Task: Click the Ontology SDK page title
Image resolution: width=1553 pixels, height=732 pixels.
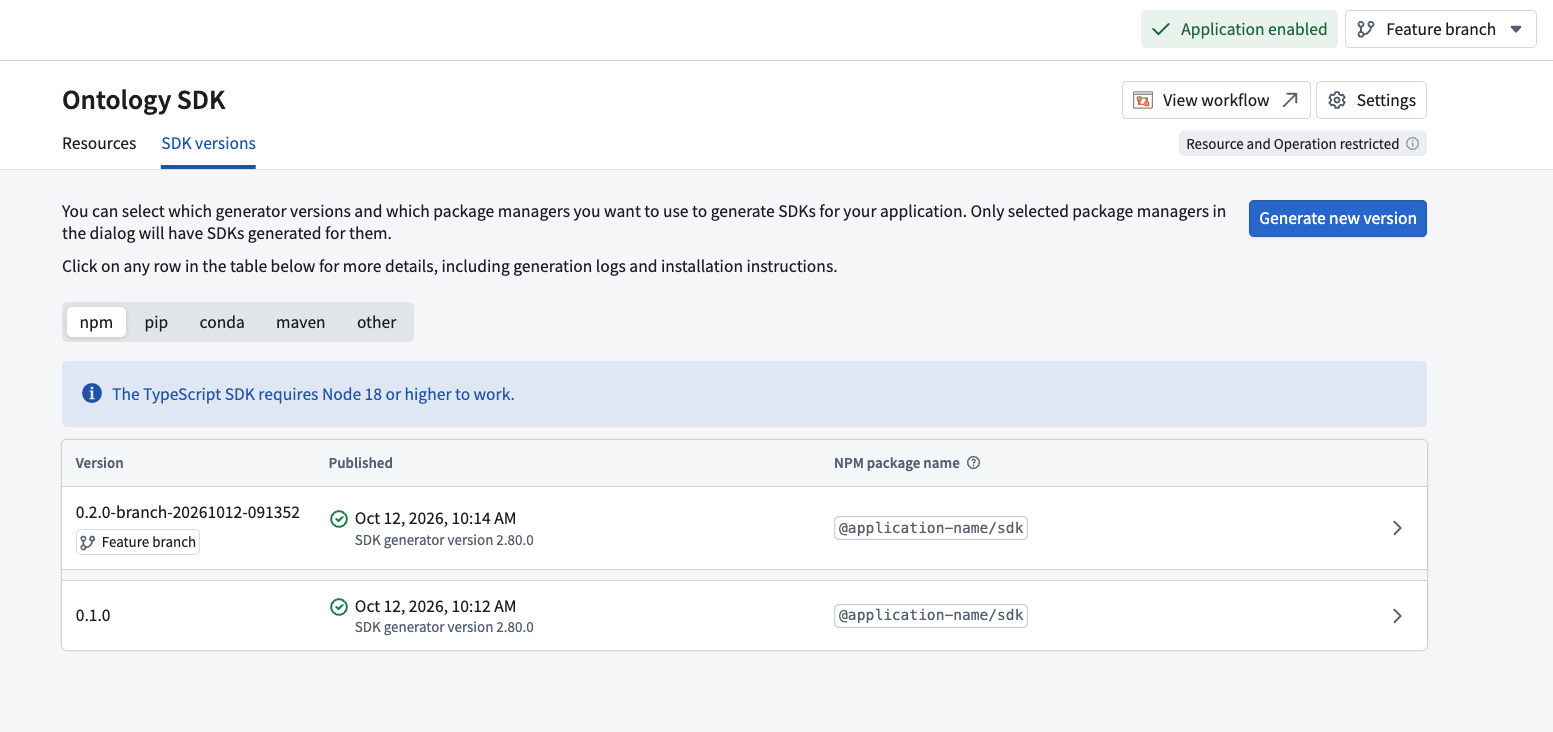Action: point(144,100)
